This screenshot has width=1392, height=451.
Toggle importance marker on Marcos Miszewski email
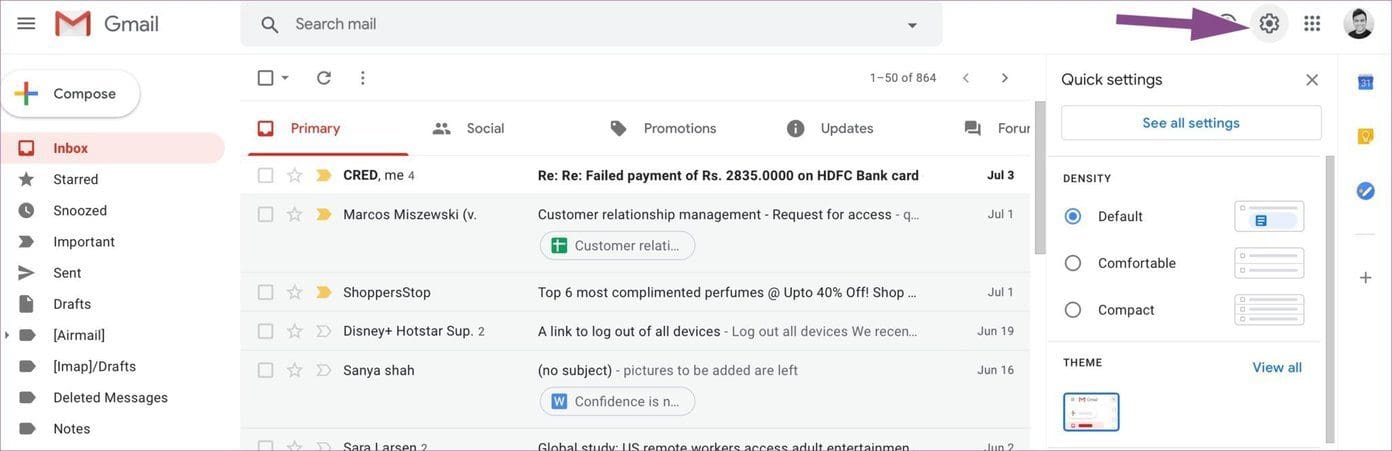(x=323, y=214)
